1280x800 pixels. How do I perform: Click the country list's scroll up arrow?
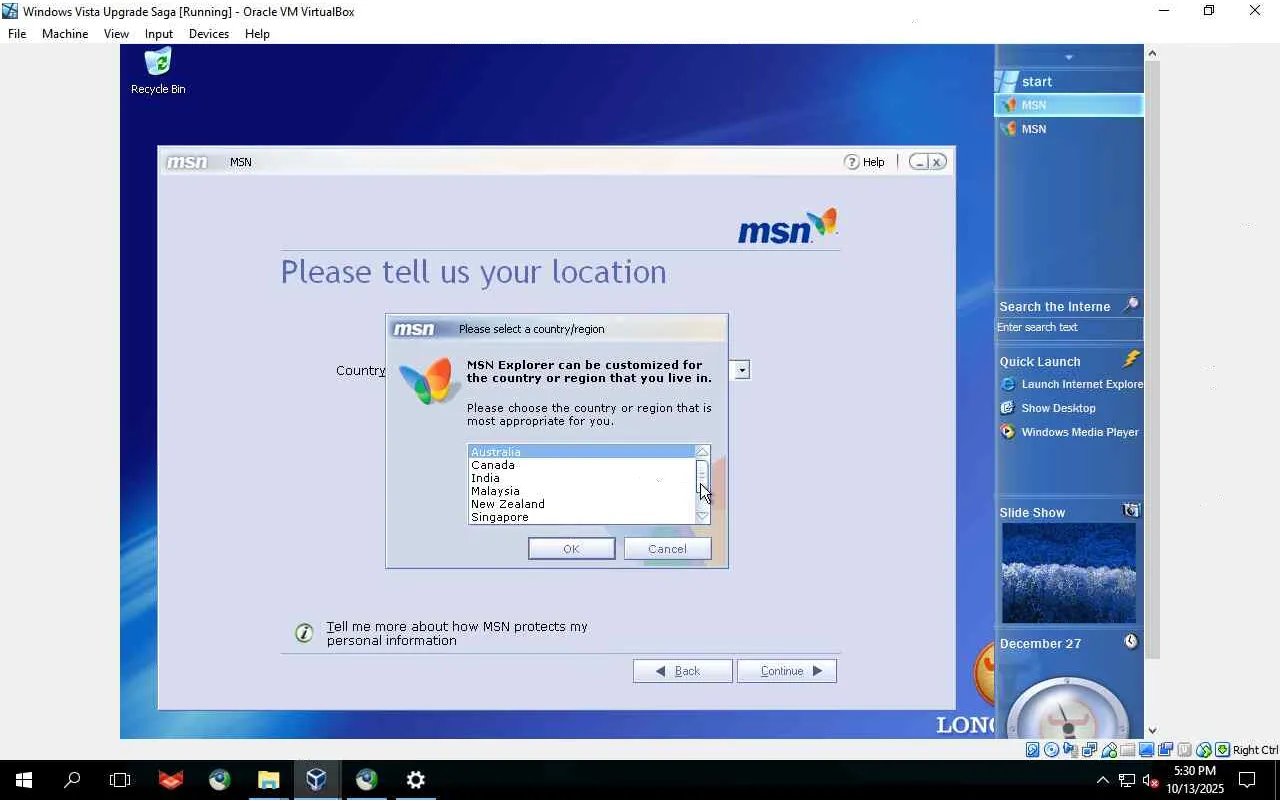[702, 452]
